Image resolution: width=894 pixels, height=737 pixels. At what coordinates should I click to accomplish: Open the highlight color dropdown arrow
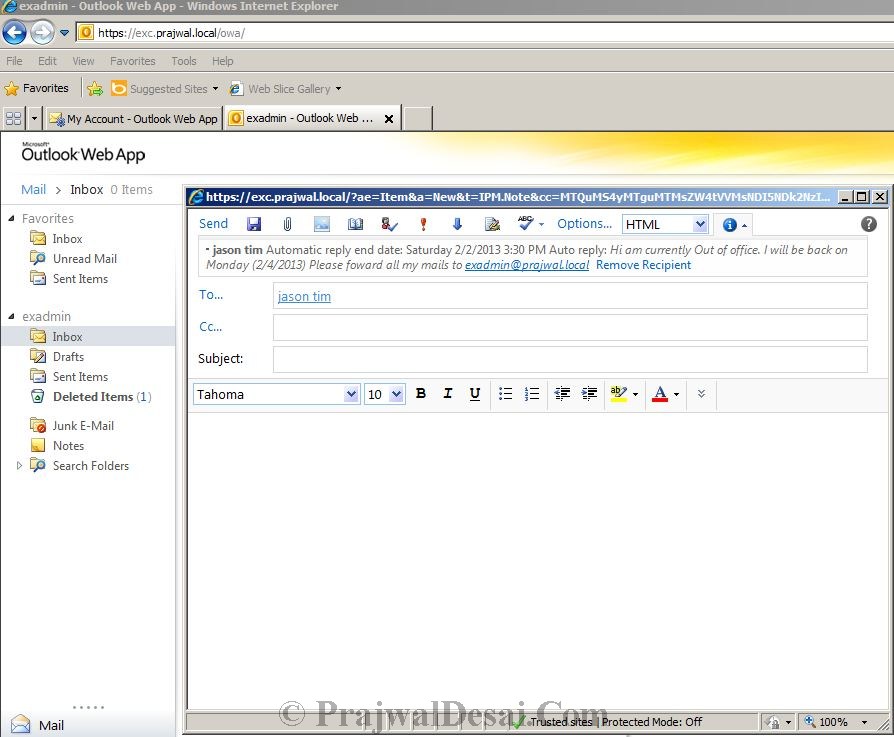[635, 394]
